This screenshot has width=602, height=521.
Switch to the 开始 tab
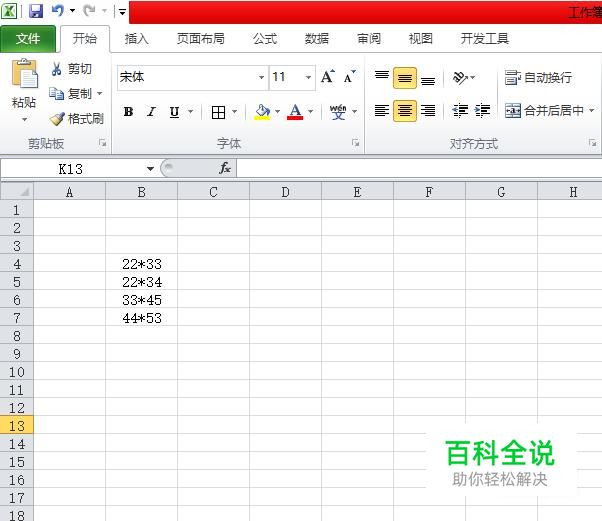pyautogui.click(x=85, y=39)
